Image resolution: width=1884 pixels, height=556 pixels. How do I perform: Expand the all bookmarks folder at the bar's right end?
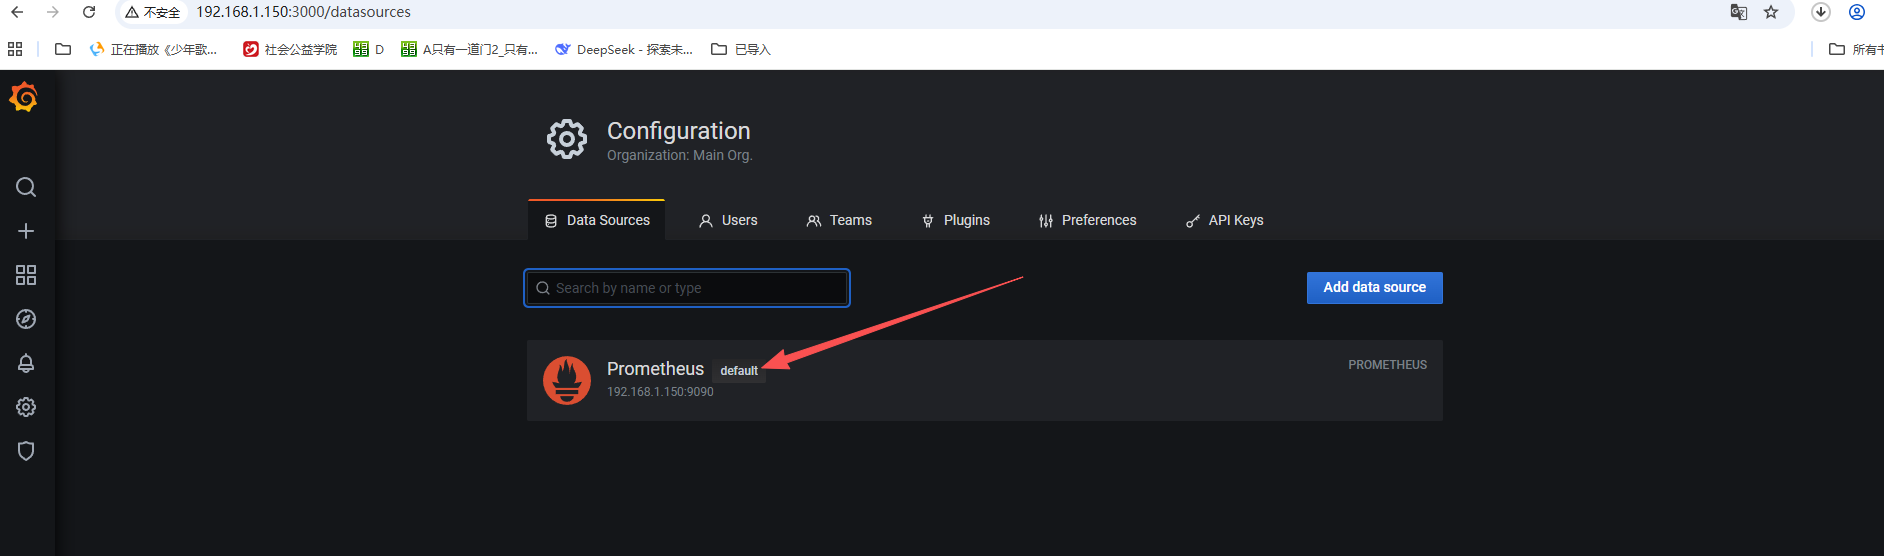tap(1855, 49)
